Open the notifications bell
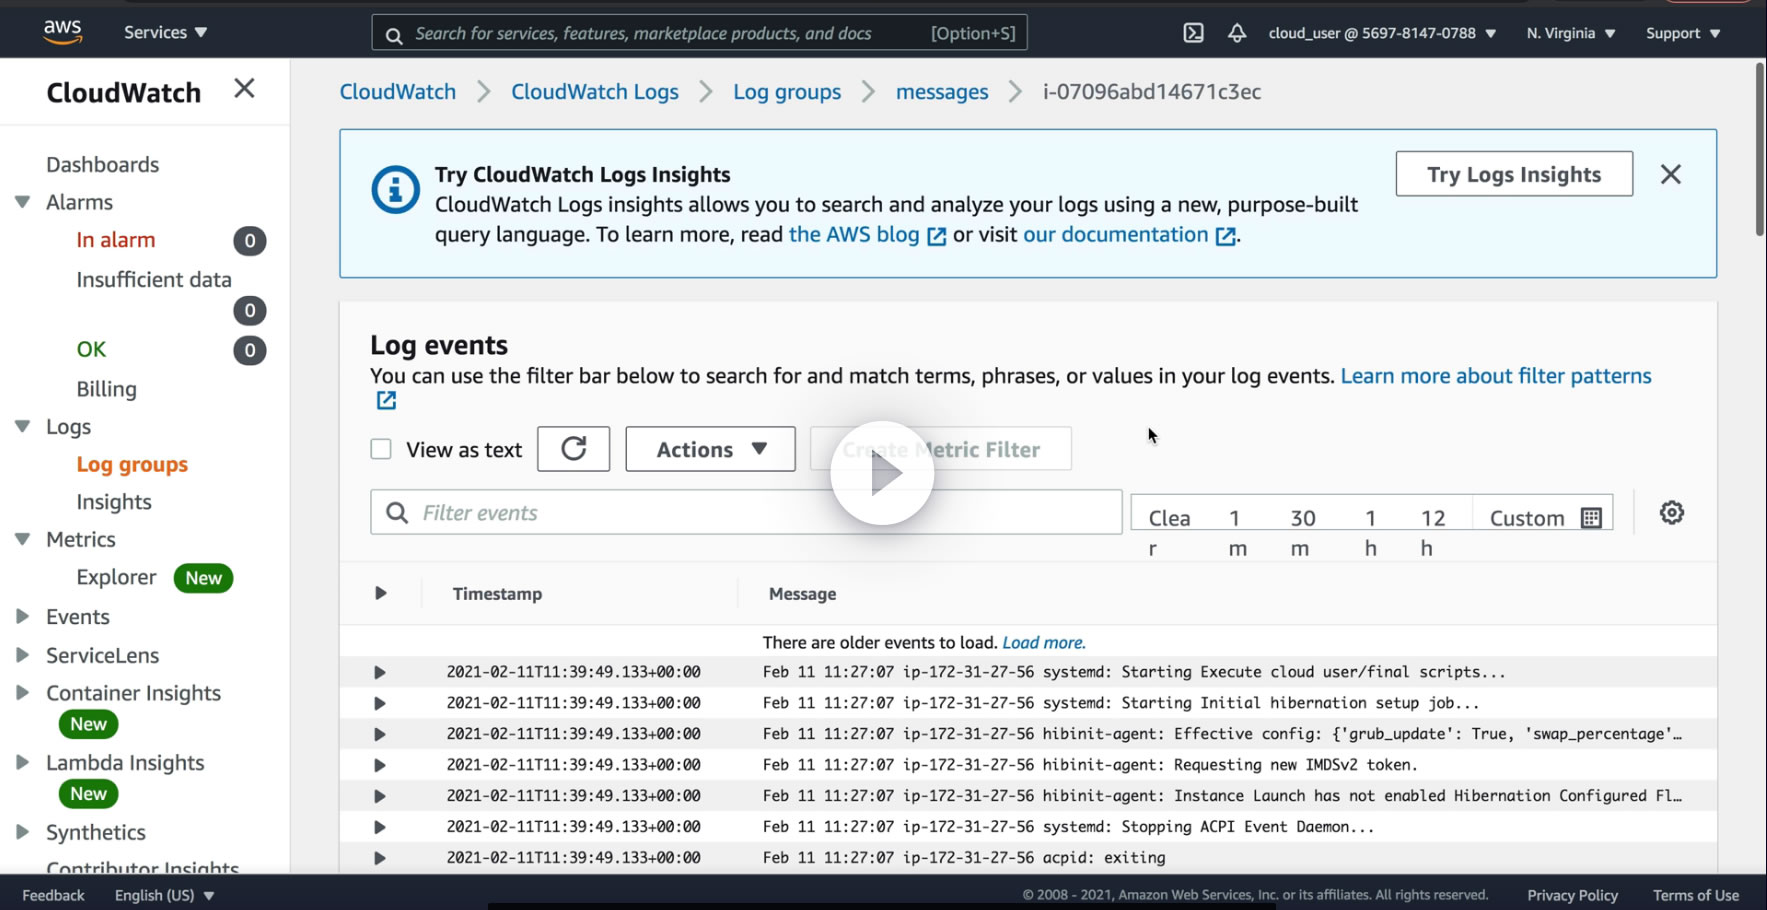This screenshot has width=1767, height=910. tap(1237, 33)
